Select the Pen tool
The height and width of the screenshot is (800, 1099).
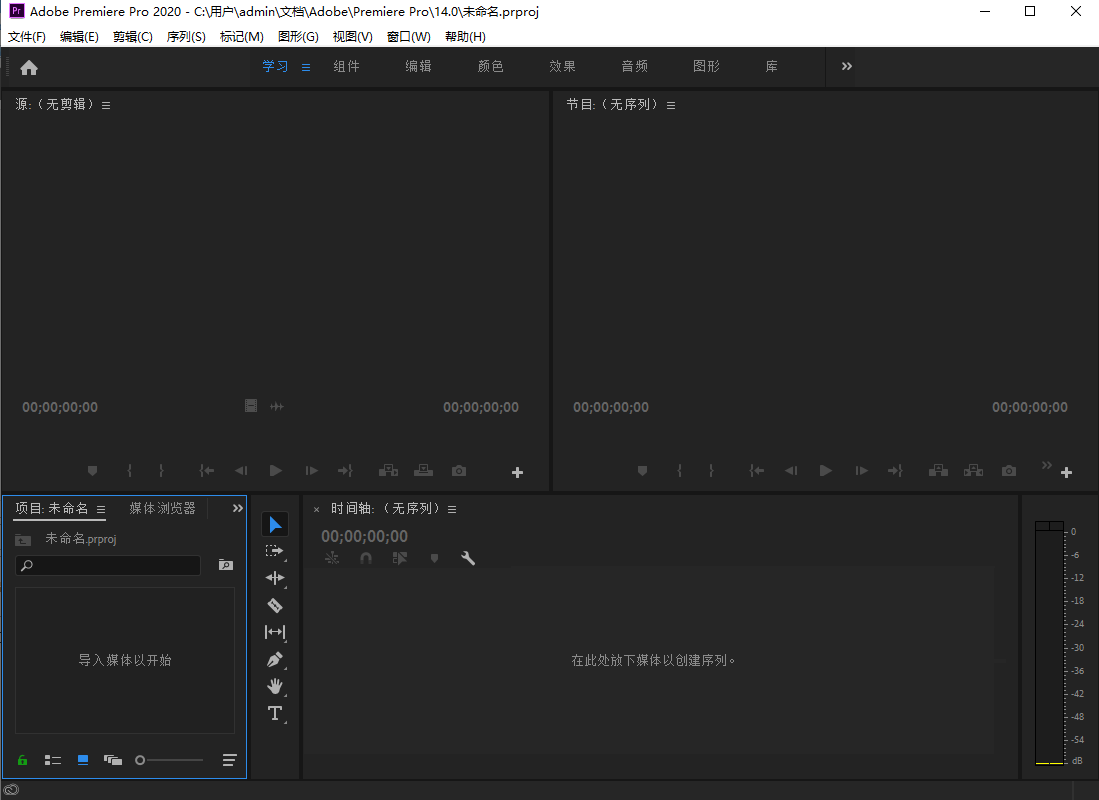[x=275, y=660]
